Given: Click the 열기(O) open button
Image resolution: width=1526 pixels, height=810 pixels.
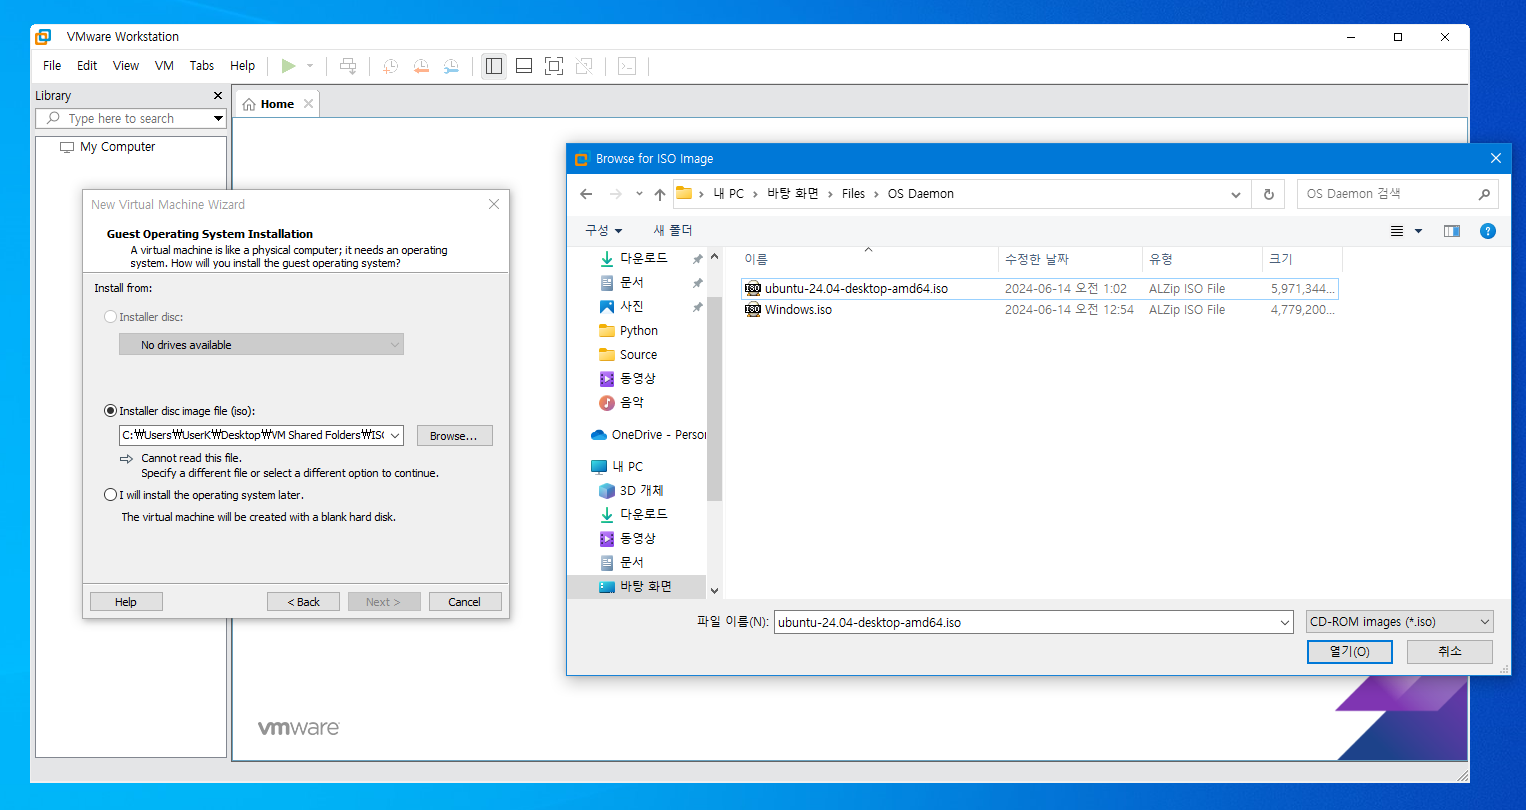Looking at the screenshot, I should click(1349, 651).
